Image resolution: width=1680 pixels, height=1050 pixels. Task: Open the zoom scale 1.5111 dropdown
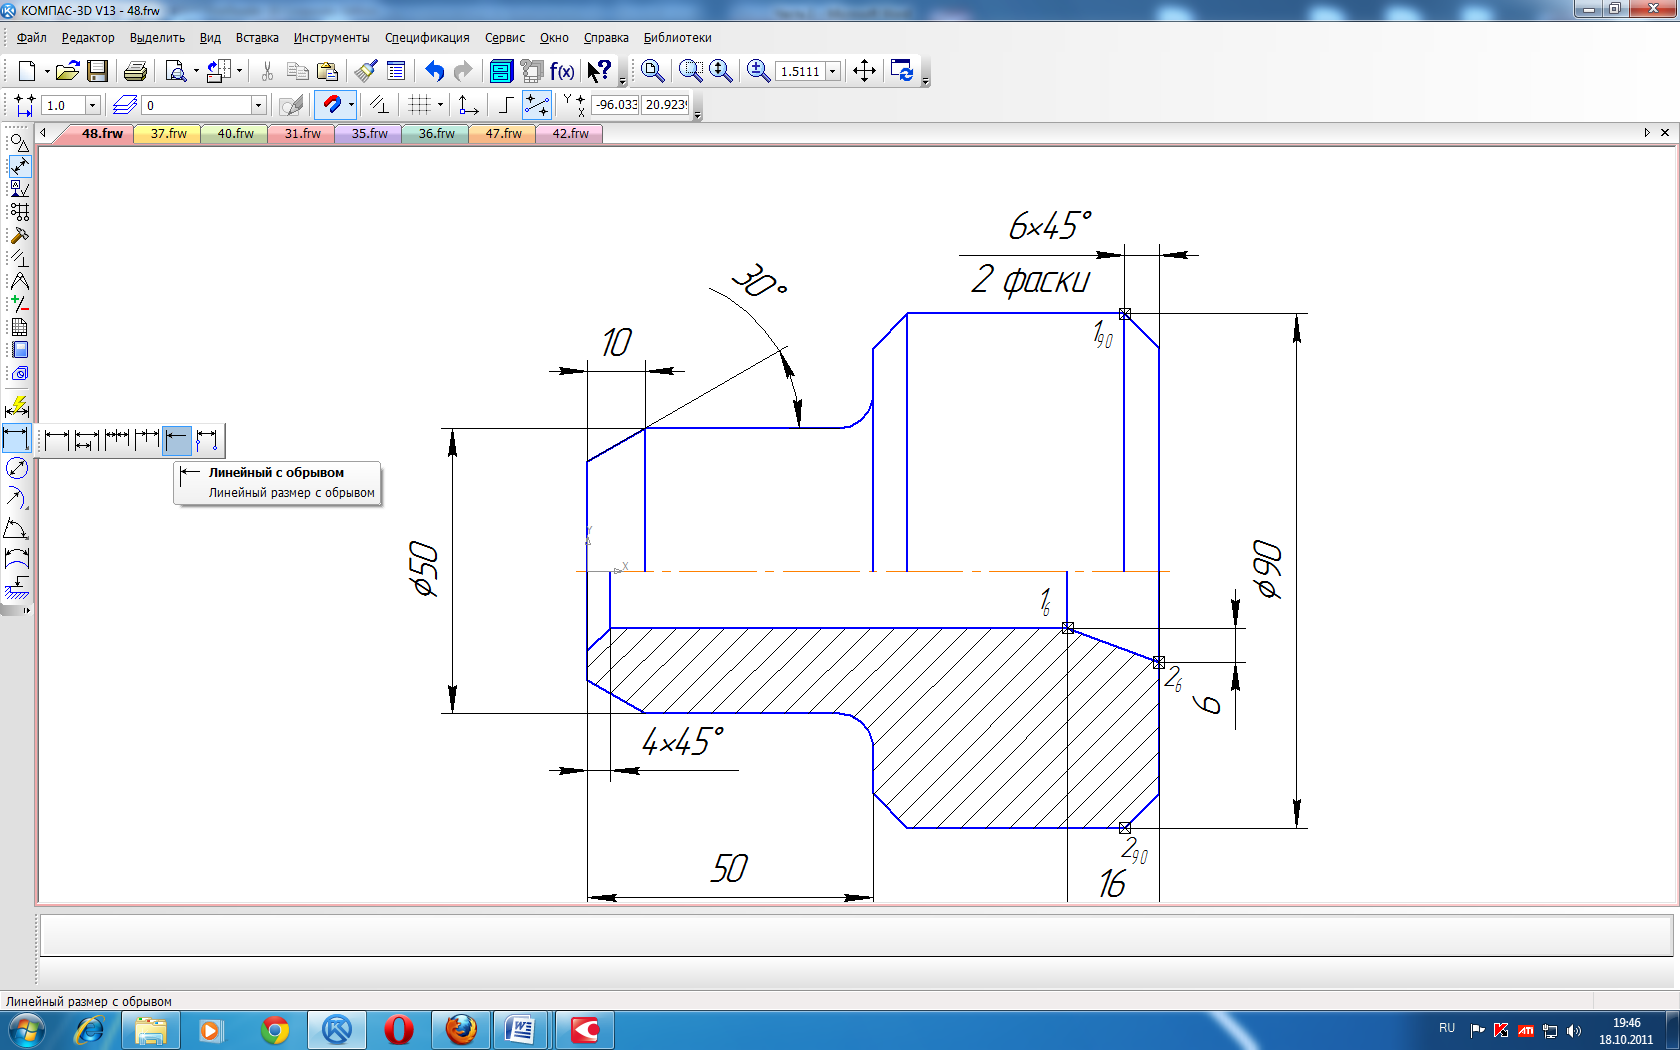[832, 72]
